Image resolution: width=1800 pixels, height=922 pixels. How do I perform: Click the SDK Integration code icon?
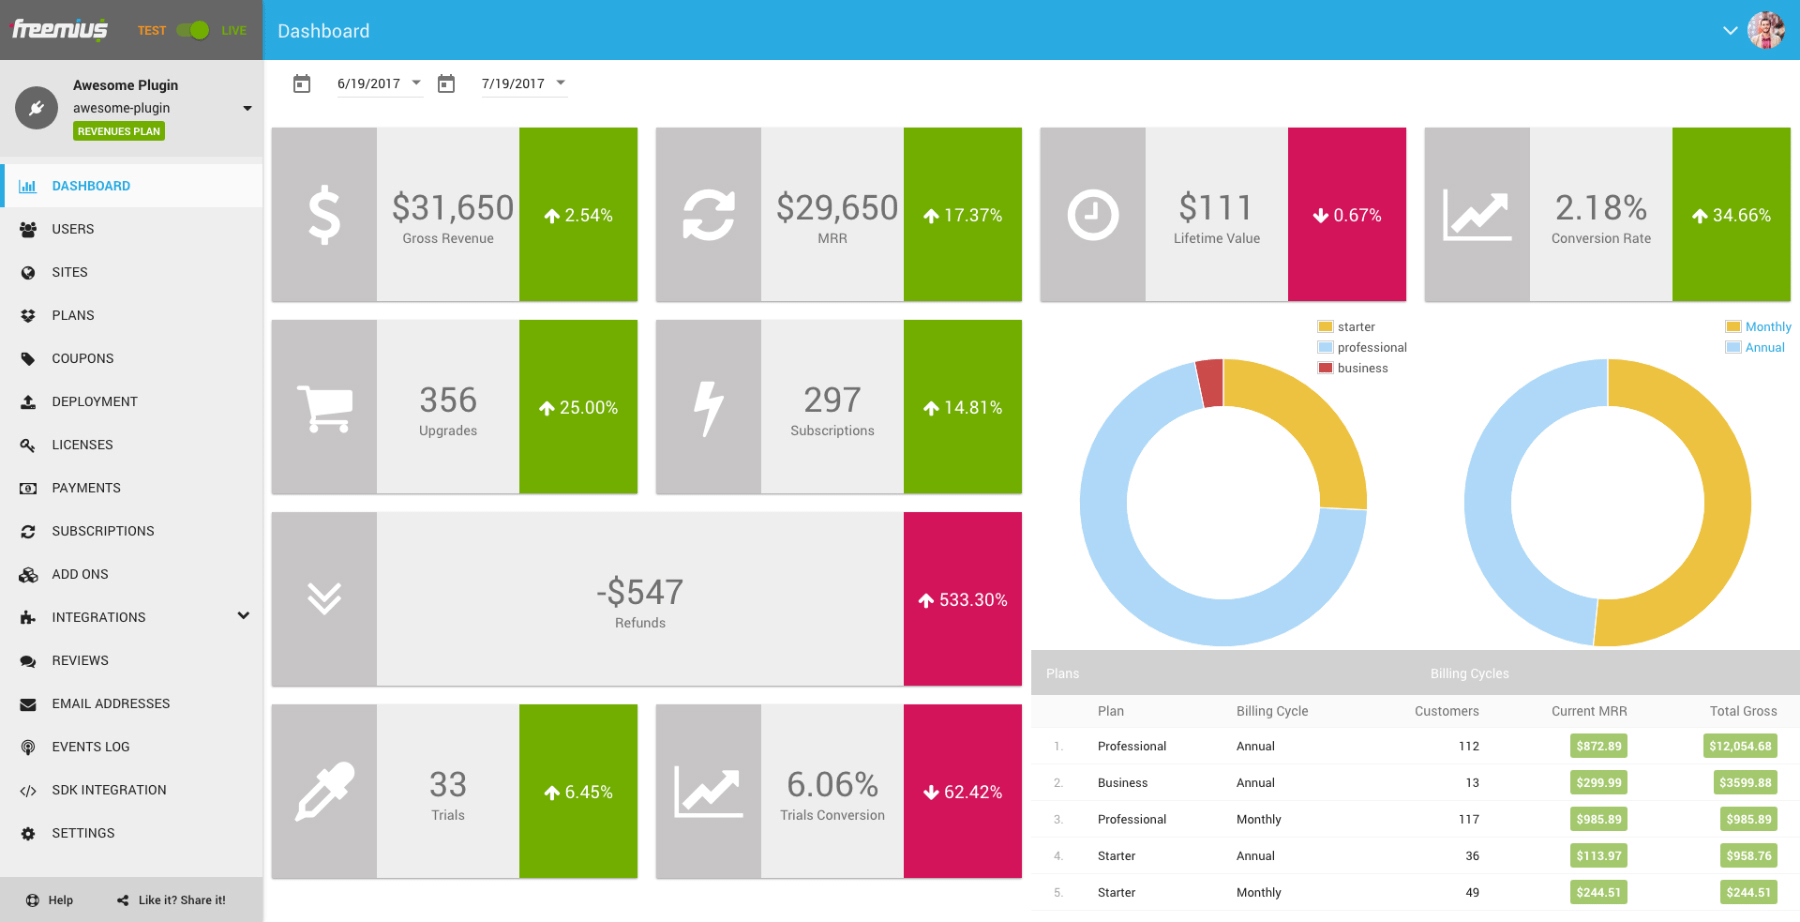(28, 789)
